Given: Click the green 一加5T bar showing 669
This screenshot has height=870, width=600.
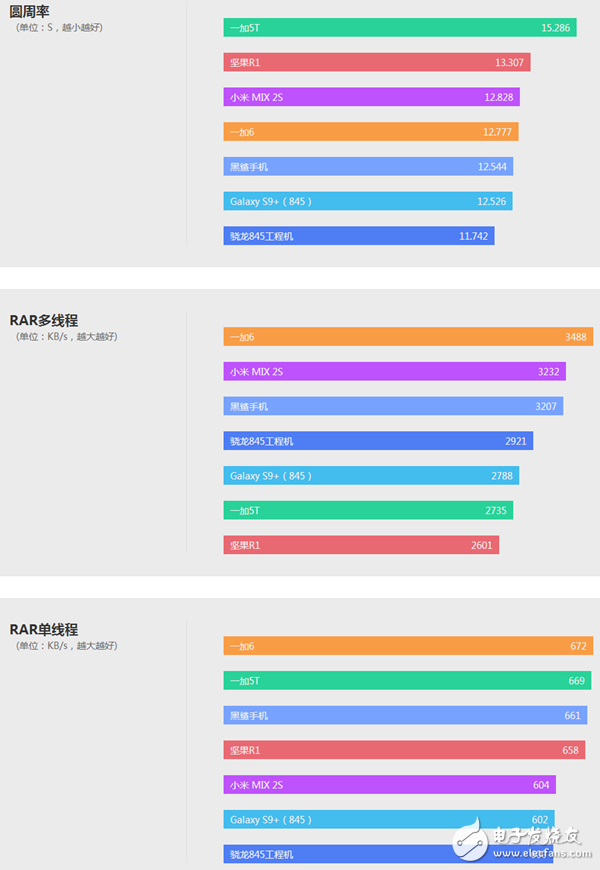Looking at the screenshot, I should tap(407, 681).
